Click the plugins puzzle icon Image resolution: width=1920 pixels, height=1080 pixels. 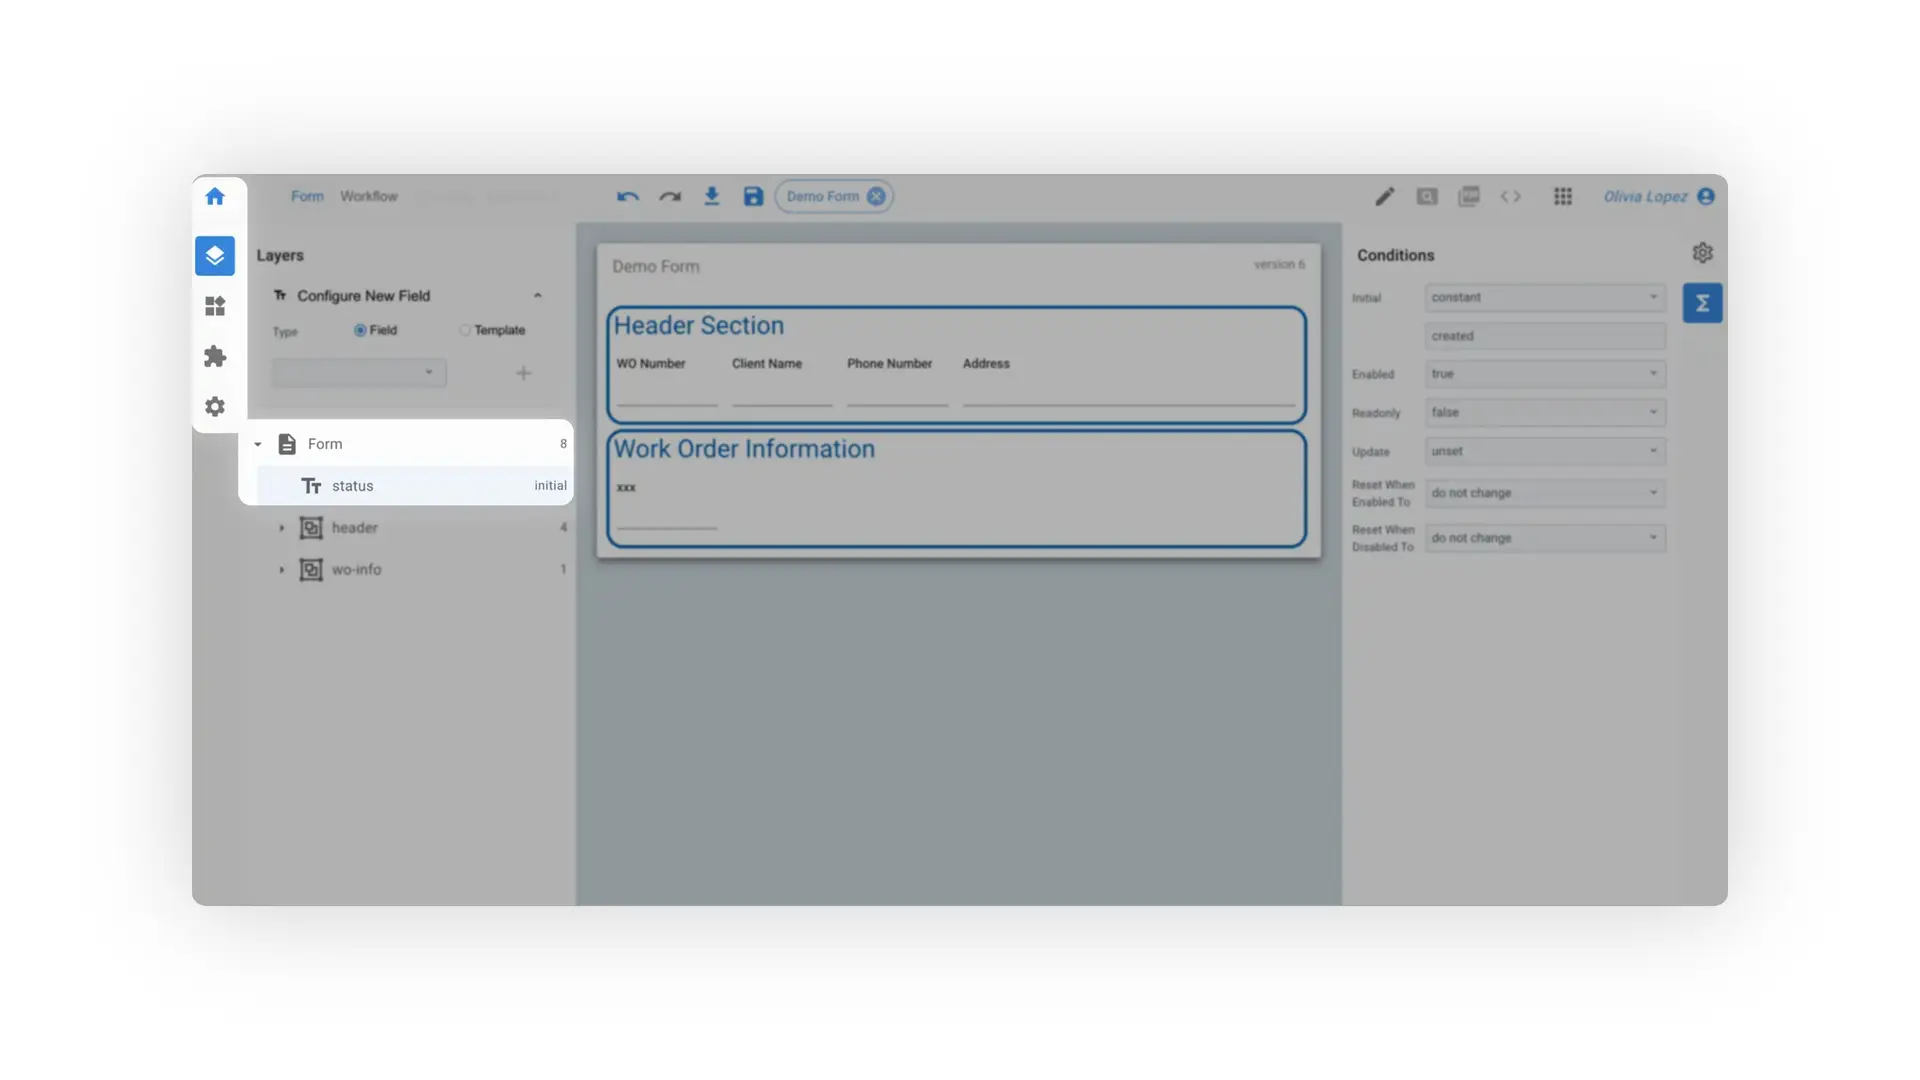[215, 356]
